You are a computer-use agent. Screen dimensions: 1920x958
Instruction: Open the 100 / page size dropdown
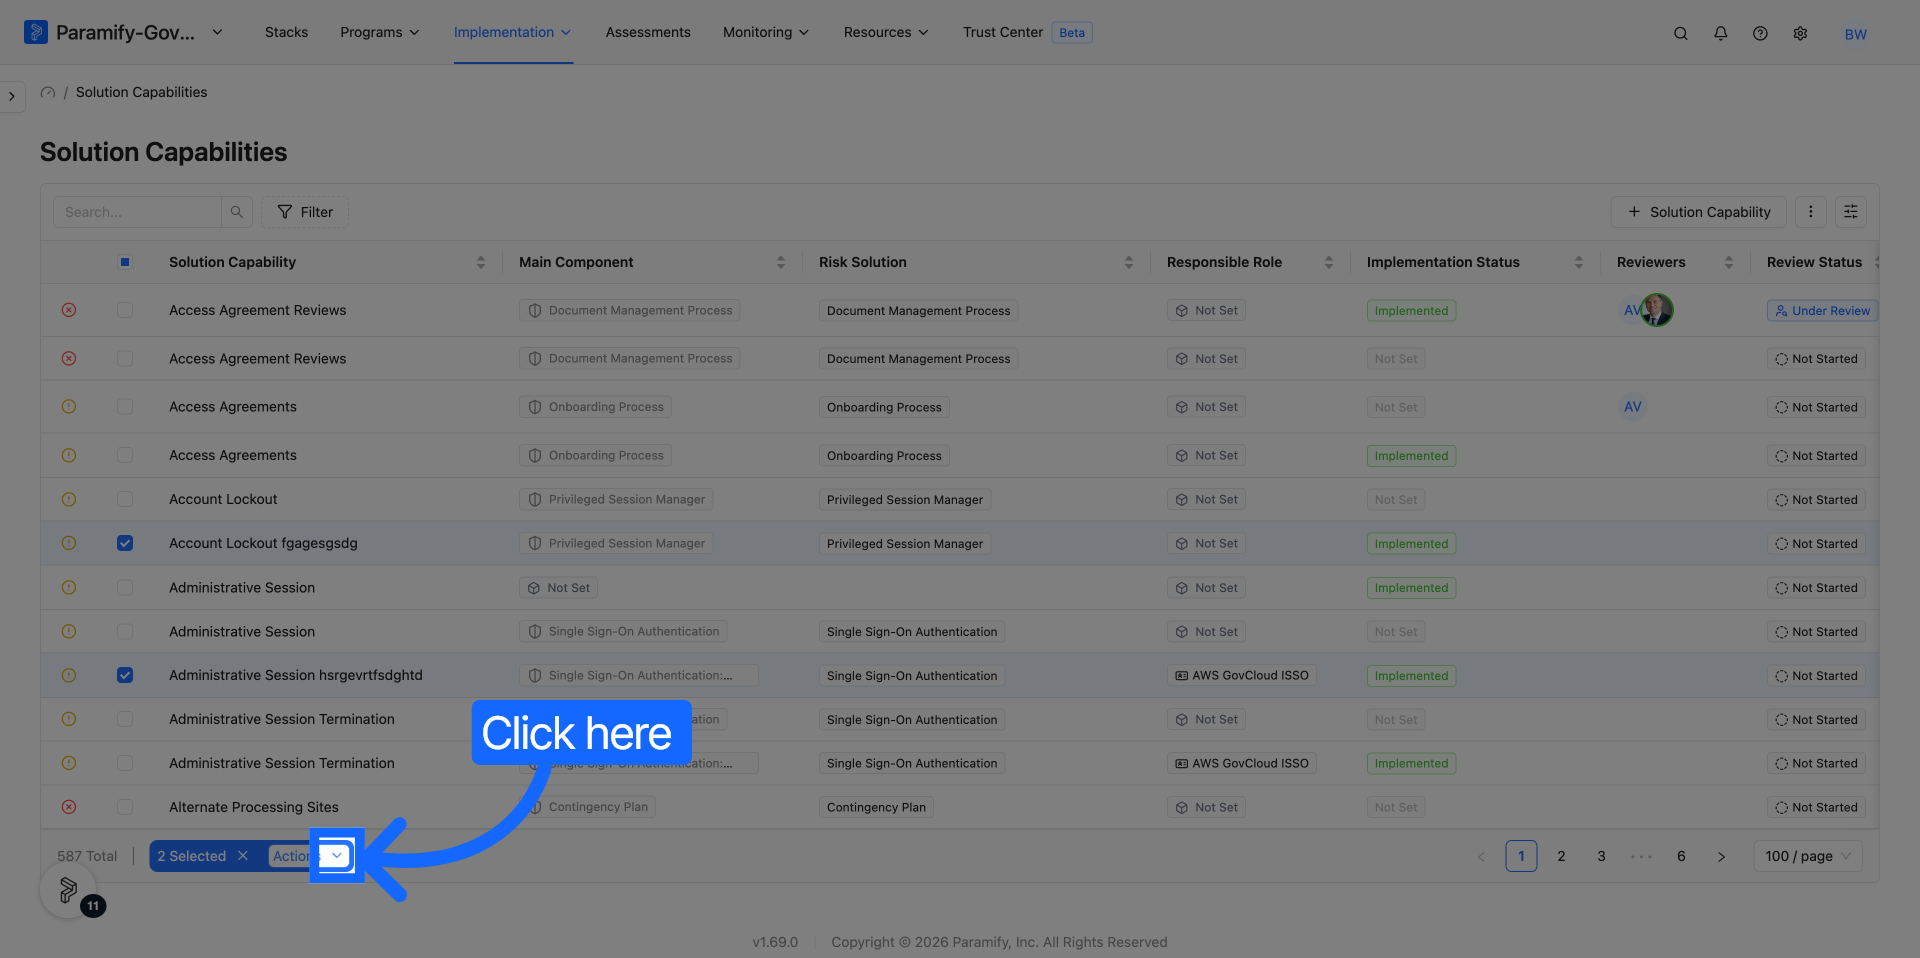(1808, 856)
